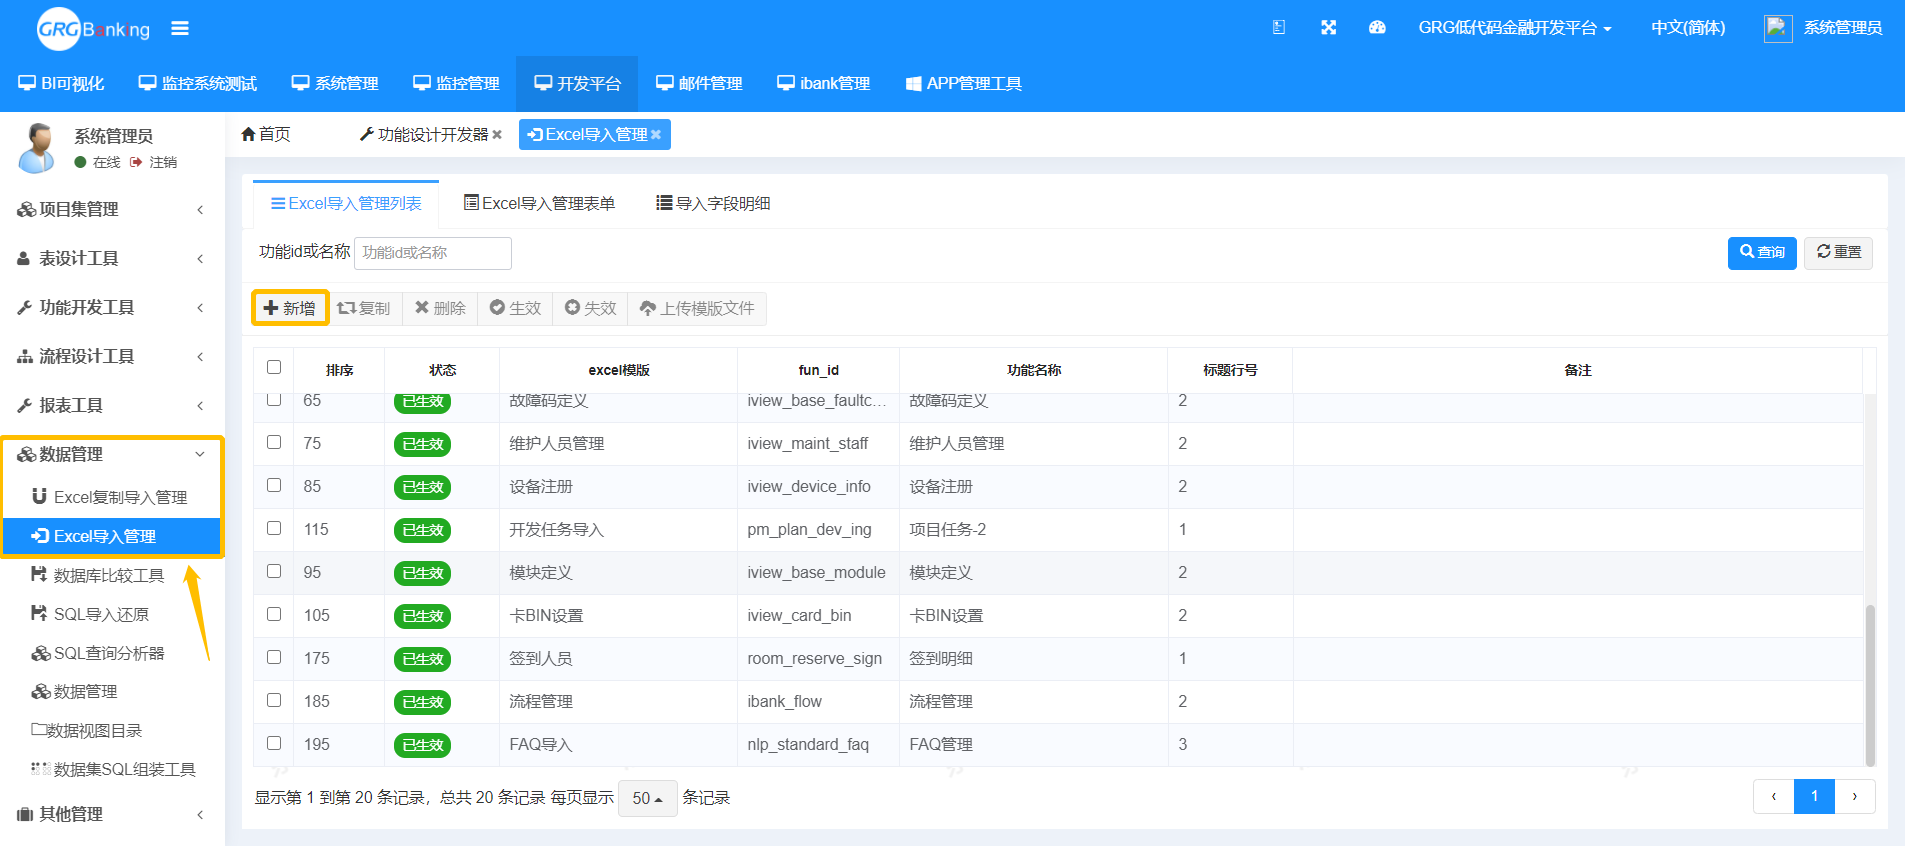Collapse 数据管理 sidebar group
This screenshot has height=846, width=1905.
tap(112, 454)
